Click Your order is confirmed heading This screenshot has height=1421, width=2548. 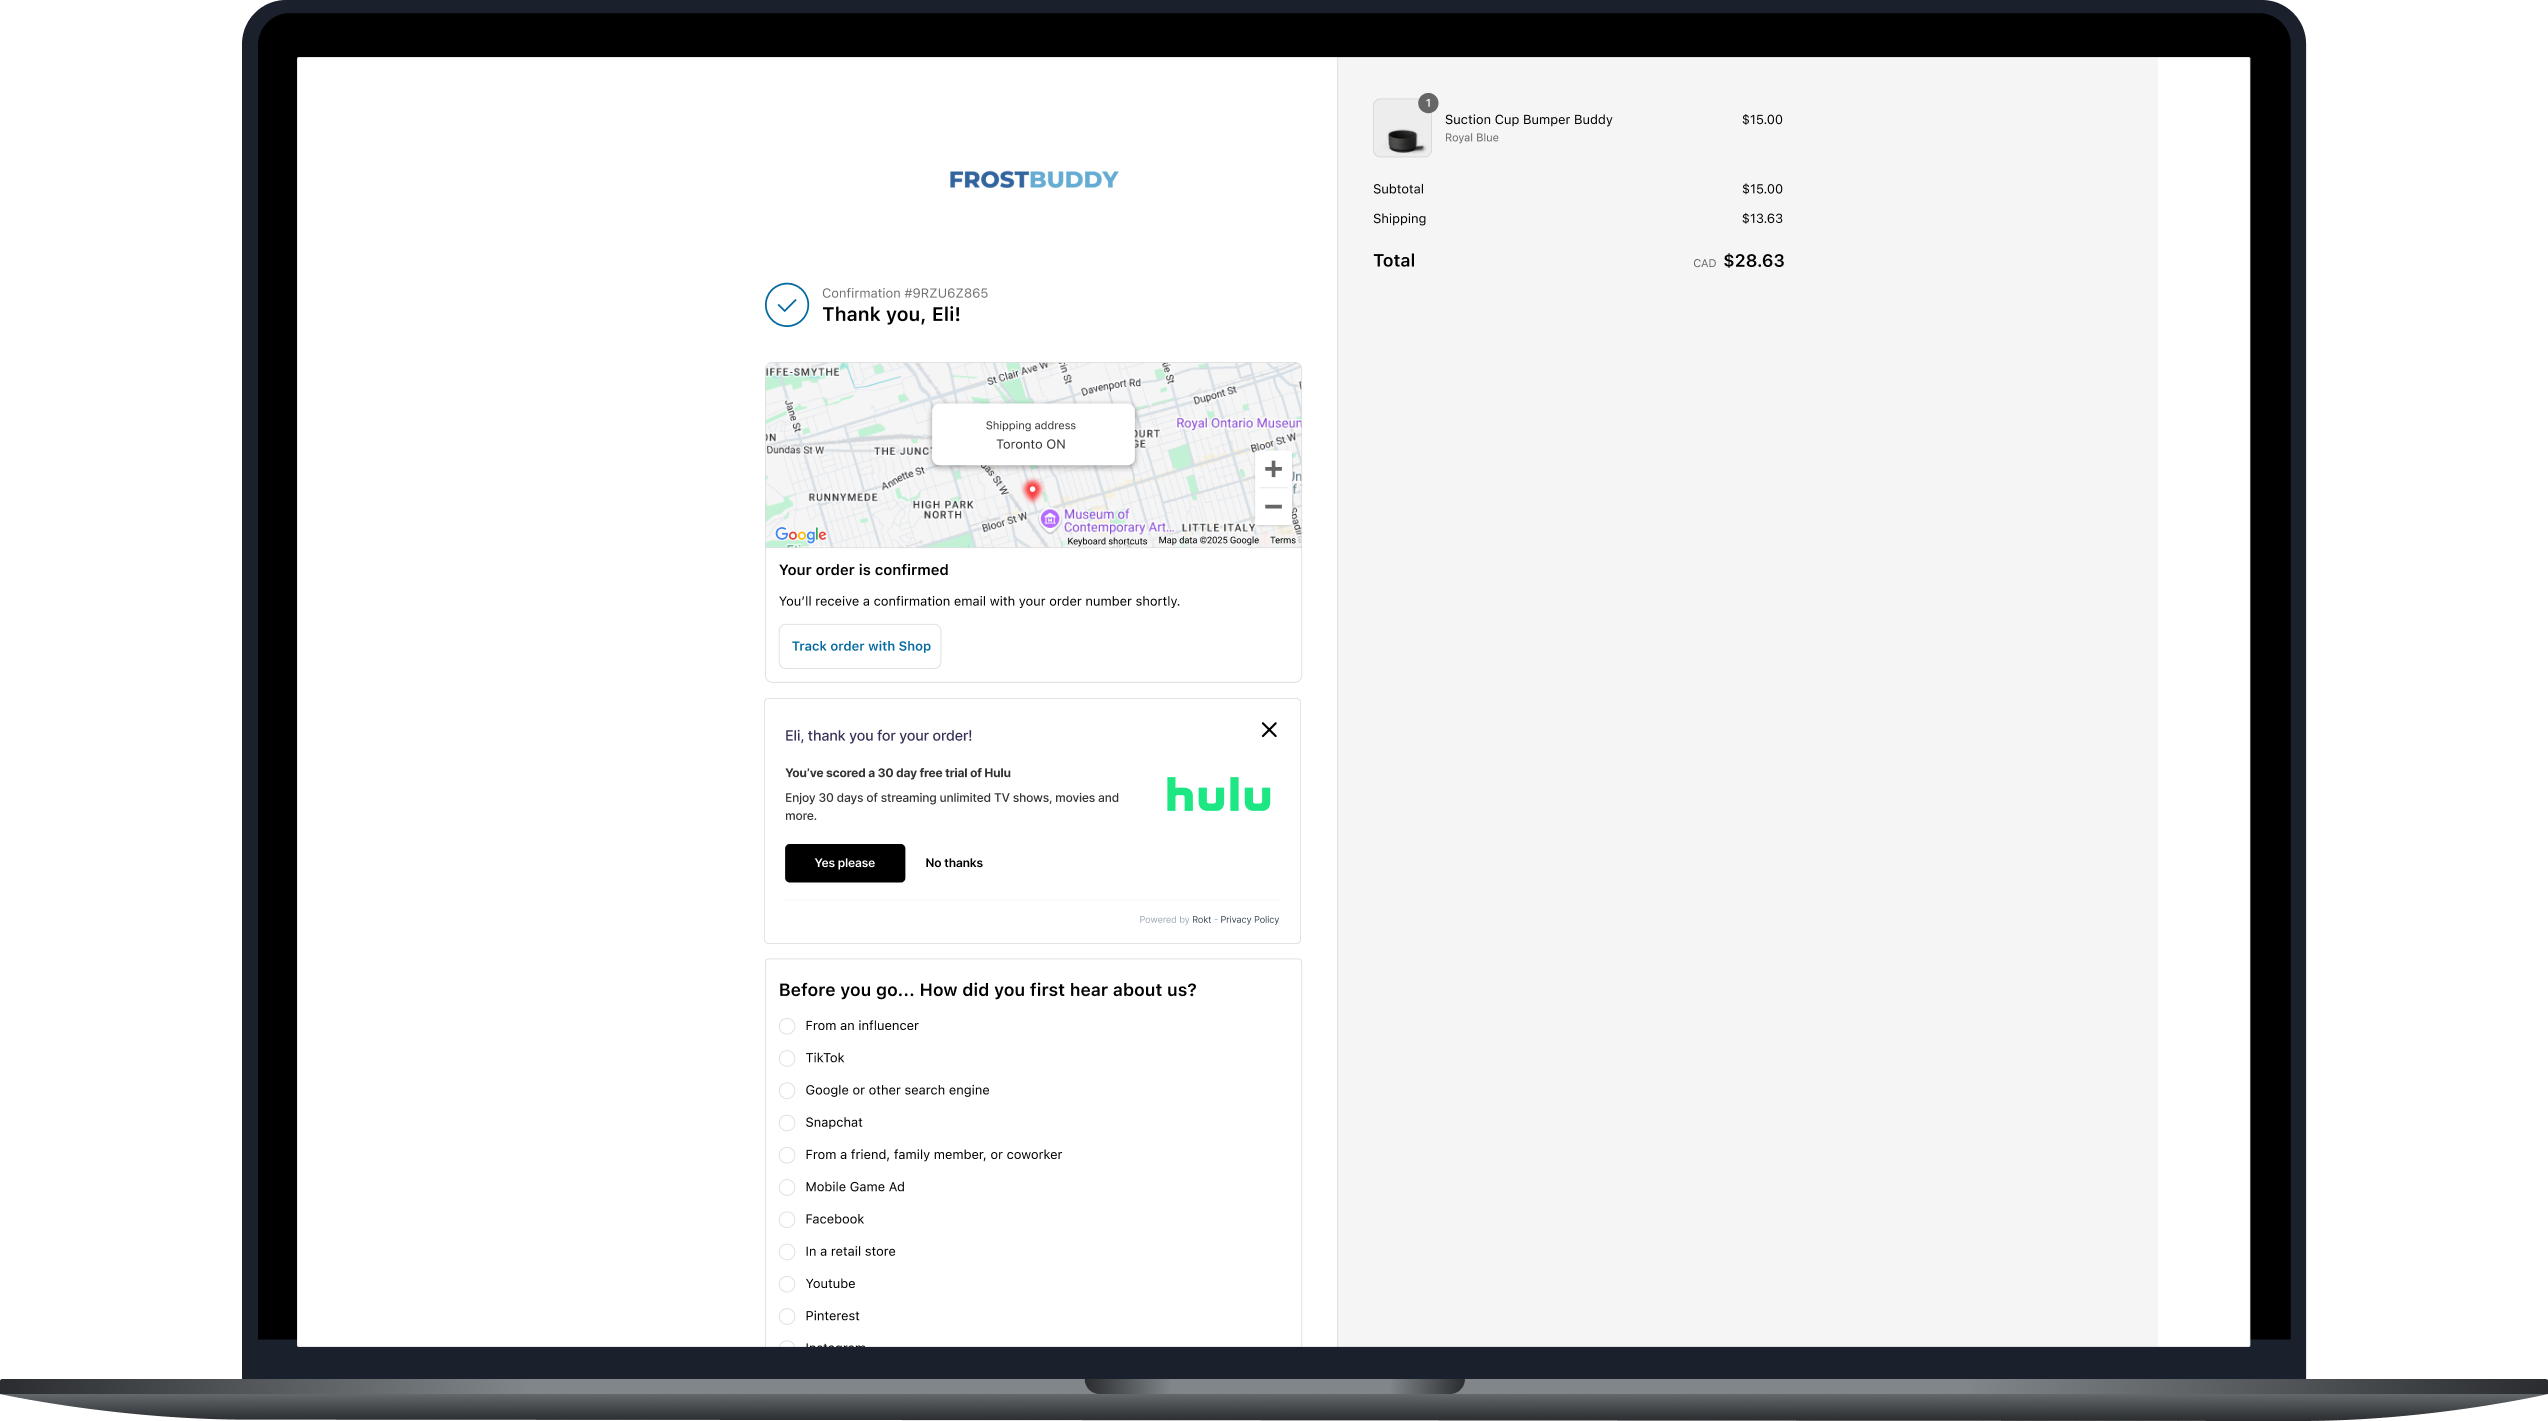pos(863,570)
